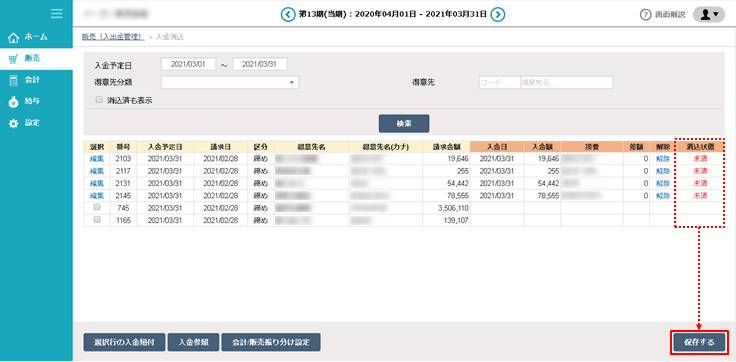This screenshot has width=736, height=362.
Task: Click the 検索 button
Action: pyautogui.click(x=404, y=123)
